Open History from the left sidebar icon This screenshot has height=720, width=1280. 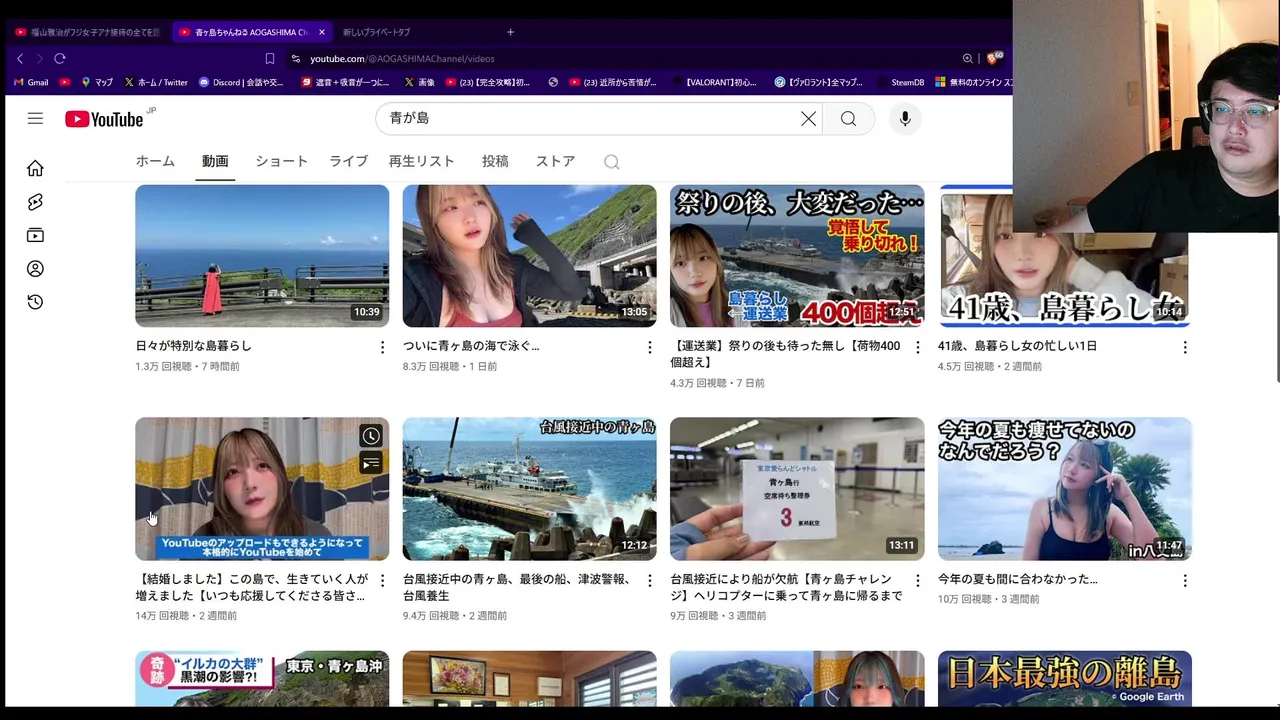pos(35,302)
